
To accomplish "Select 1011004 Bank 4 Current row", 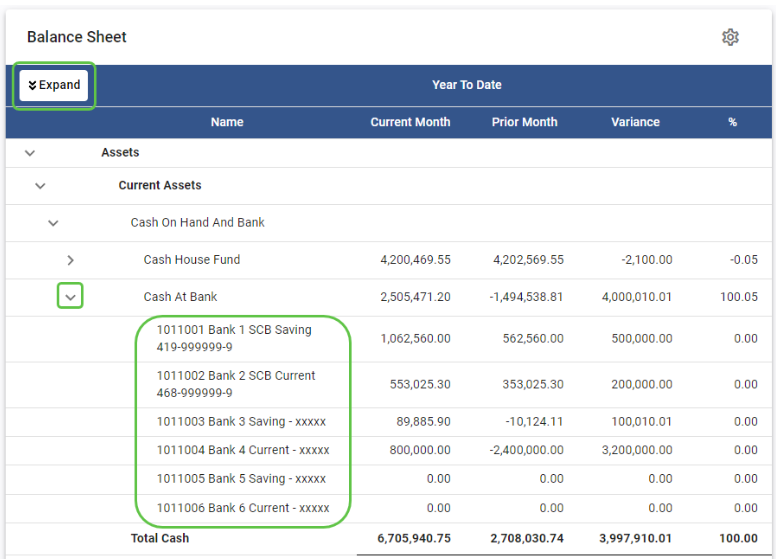I will pyautogui.click(x=243, y=450).
